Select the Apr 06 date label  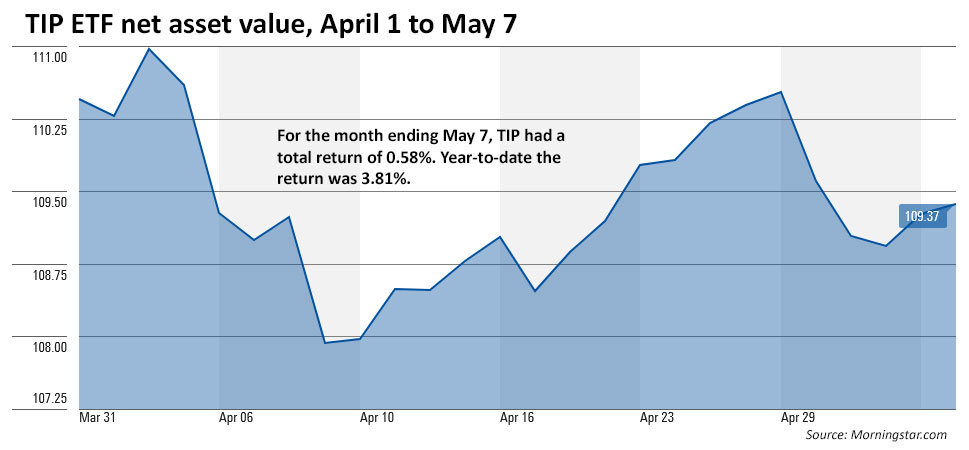click(x=236, y=417)
